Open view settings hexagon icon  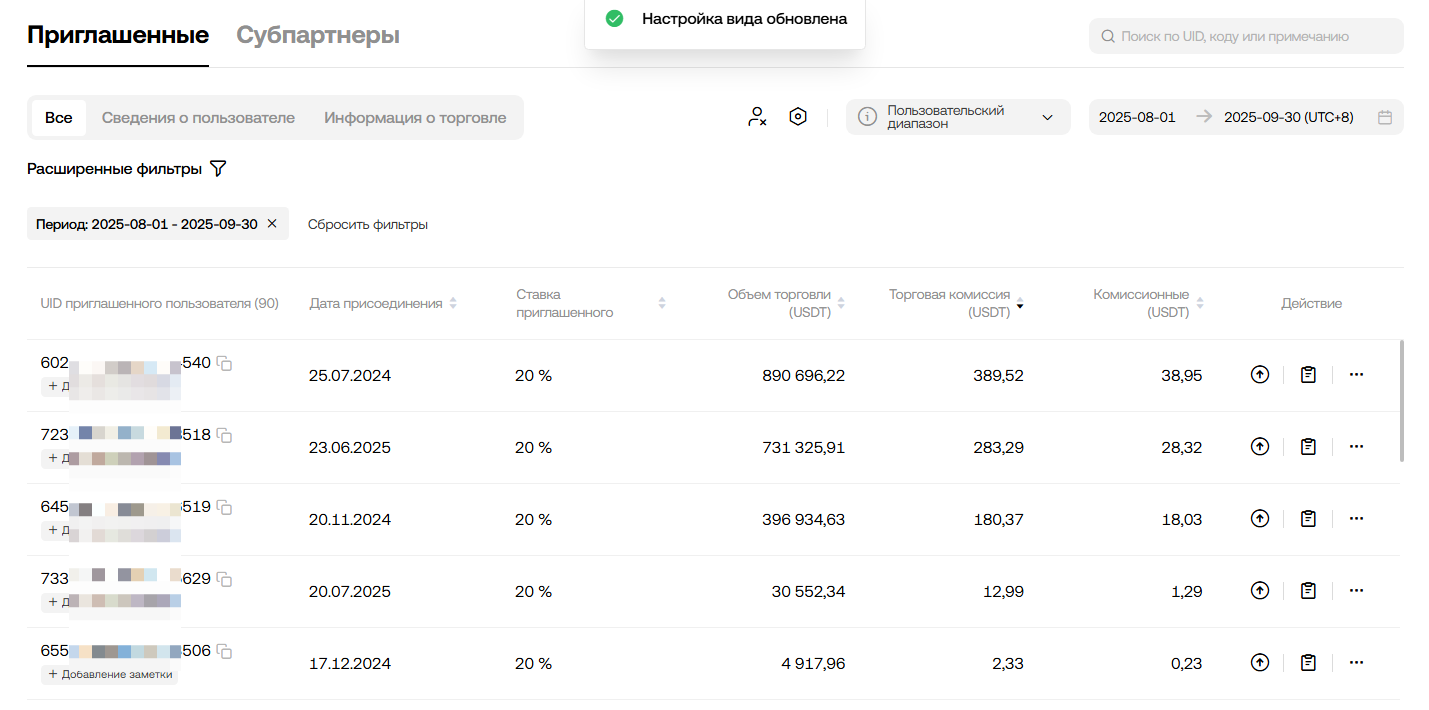(797, 117)
